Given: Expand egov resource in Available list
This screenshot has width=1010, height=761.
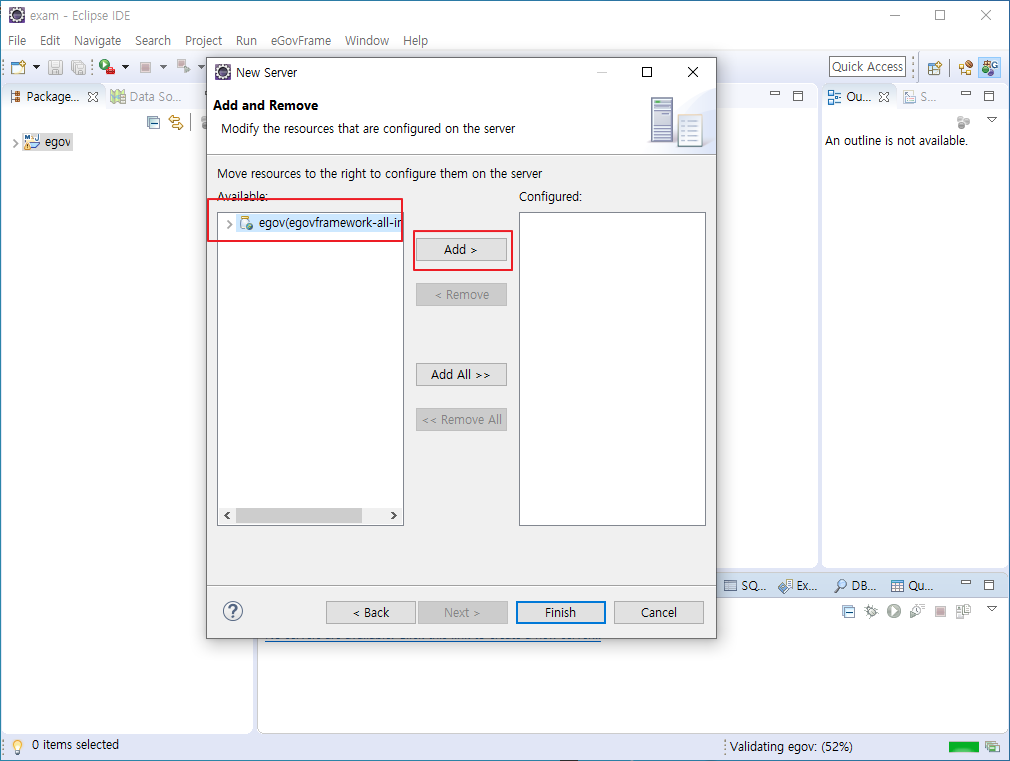Looking at the screenshot, I should [x=229, y=224].
